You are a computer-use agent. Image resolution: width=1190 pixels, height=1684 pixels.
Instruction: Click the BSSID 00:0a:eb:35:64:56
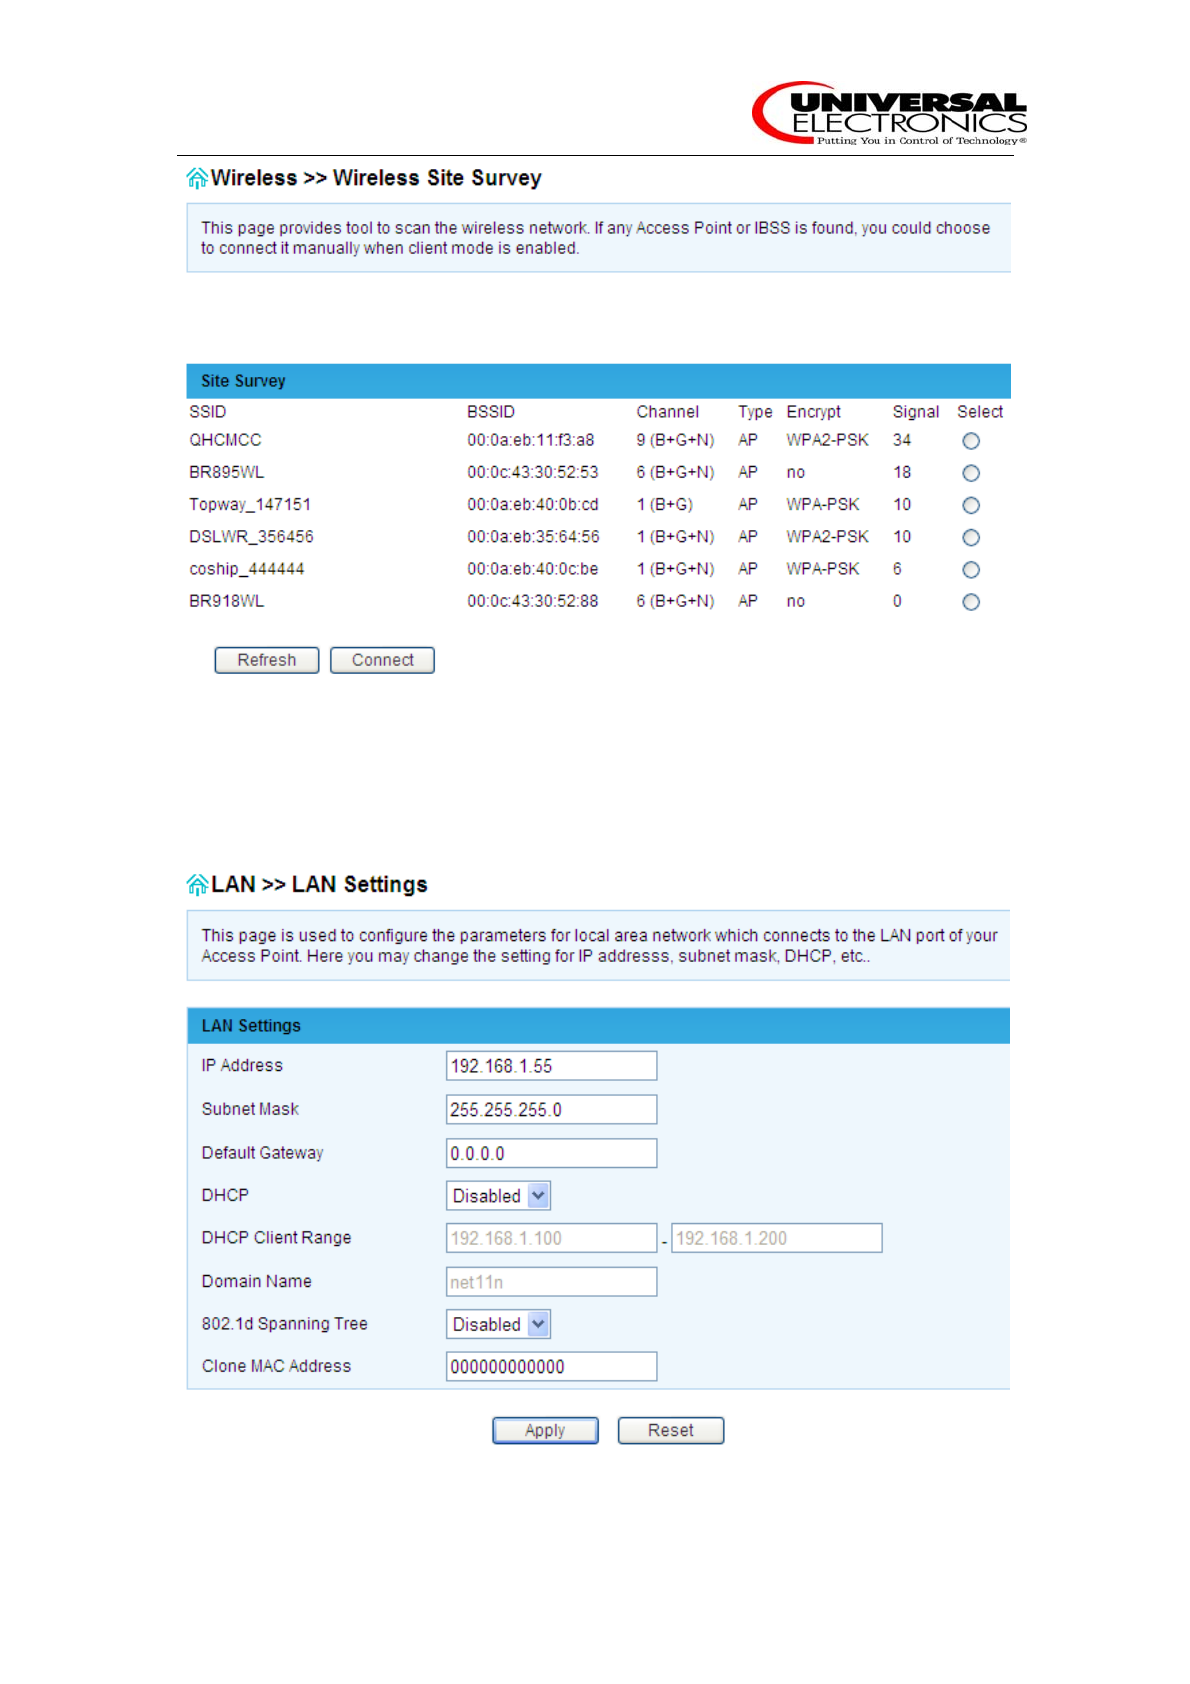(x=533, y=537)
